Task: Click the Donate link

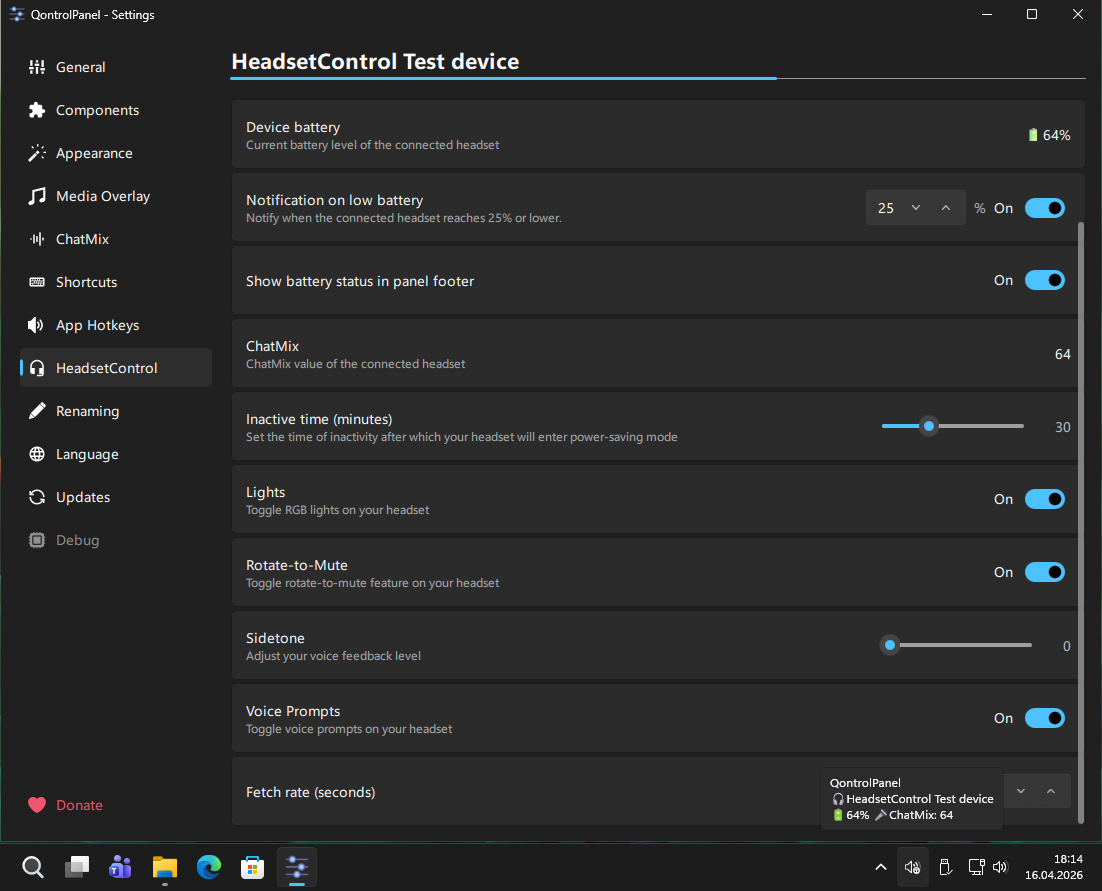Action: pyautogui.click(x=79, y=805)
